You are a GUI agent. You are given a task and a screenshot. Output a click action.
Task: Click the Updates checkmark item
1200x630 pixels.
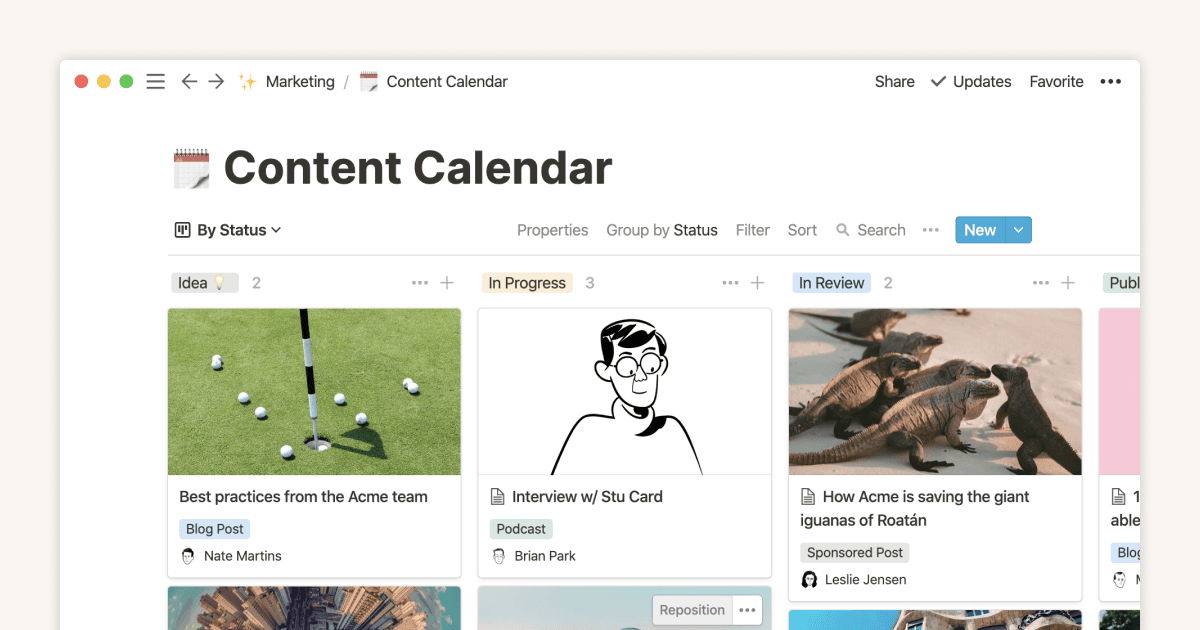[970, 81]
